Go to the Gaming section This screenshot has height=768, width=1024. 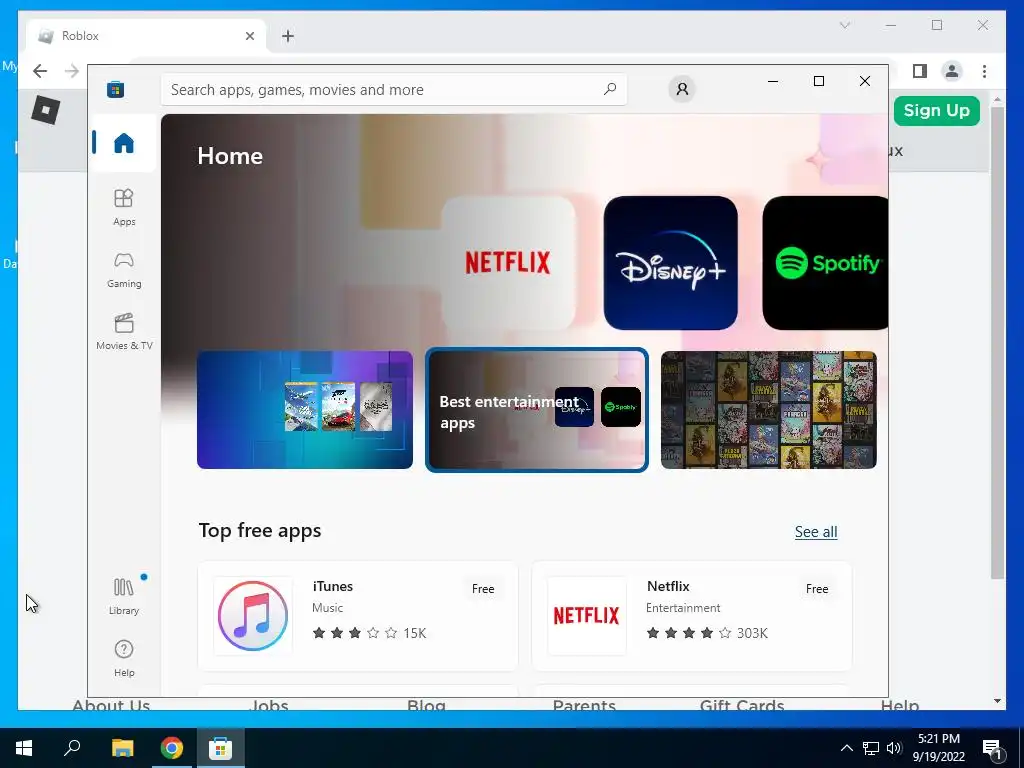pos(123,270)
